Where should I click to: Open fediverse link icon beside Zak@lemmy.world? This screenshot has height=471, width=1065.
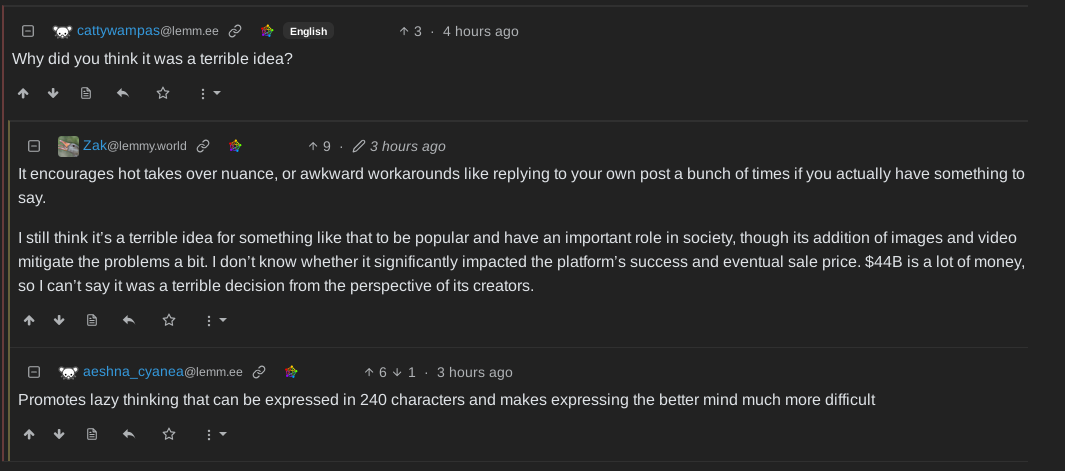tap(235, 145)
